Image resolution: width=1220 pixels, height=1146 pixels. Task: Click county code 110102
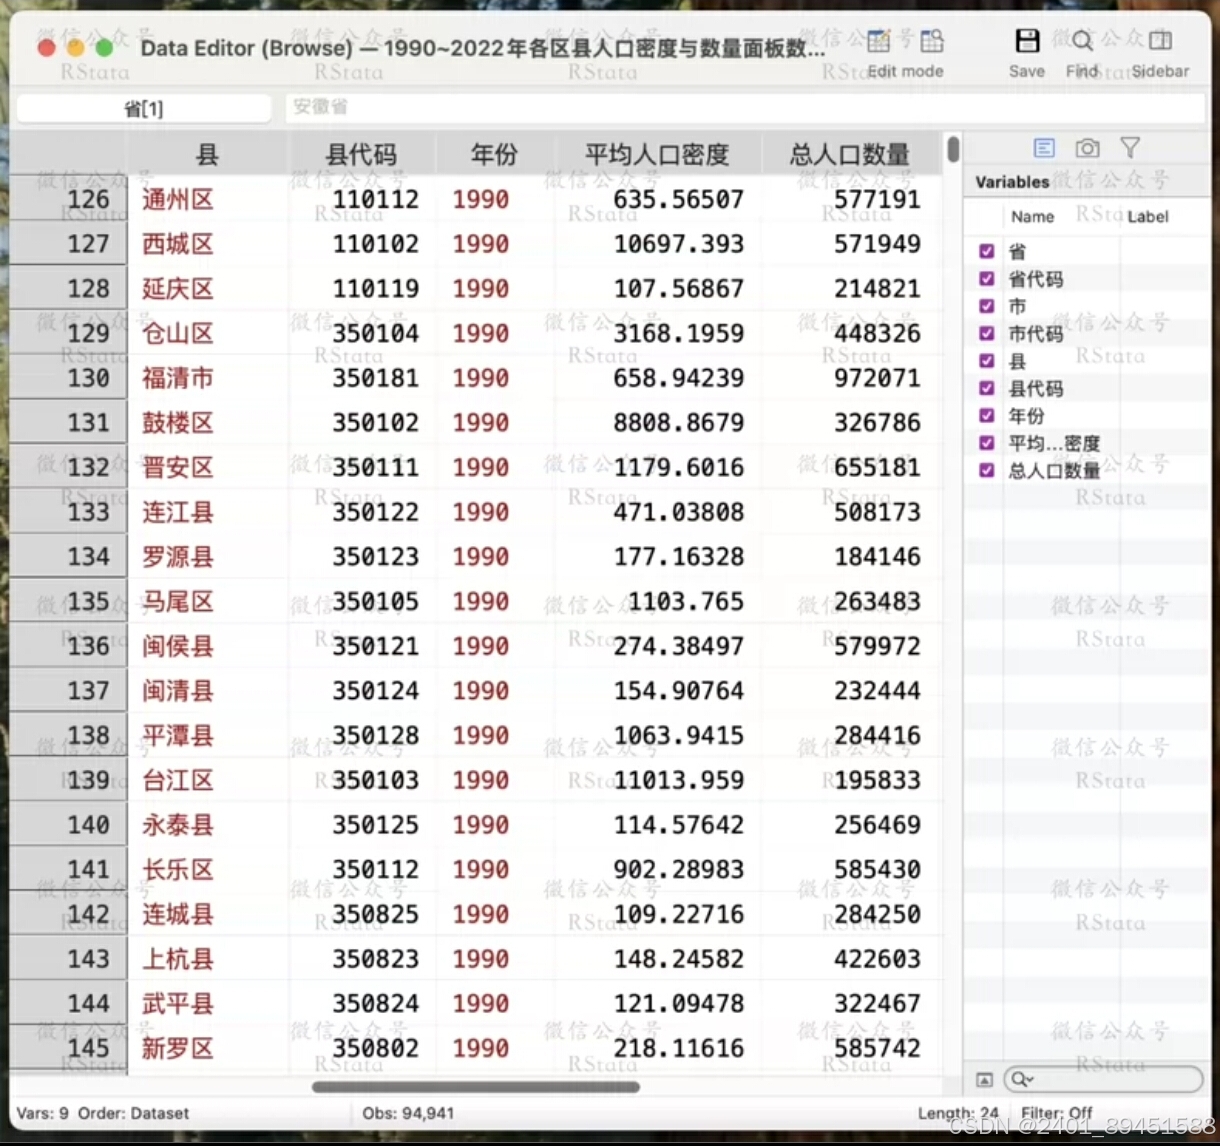(376, 244)
